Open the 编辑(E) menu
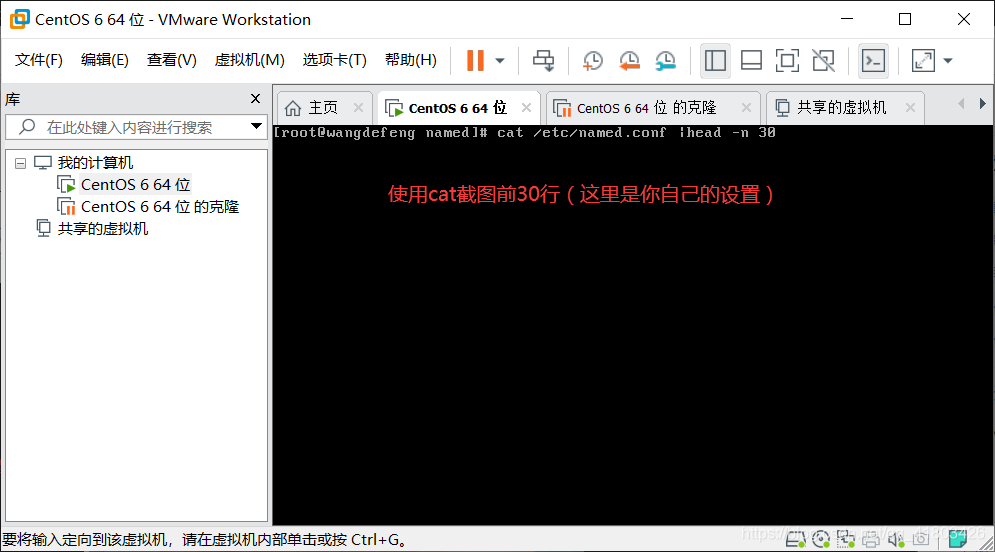995x552 pixels. [105, 60]
